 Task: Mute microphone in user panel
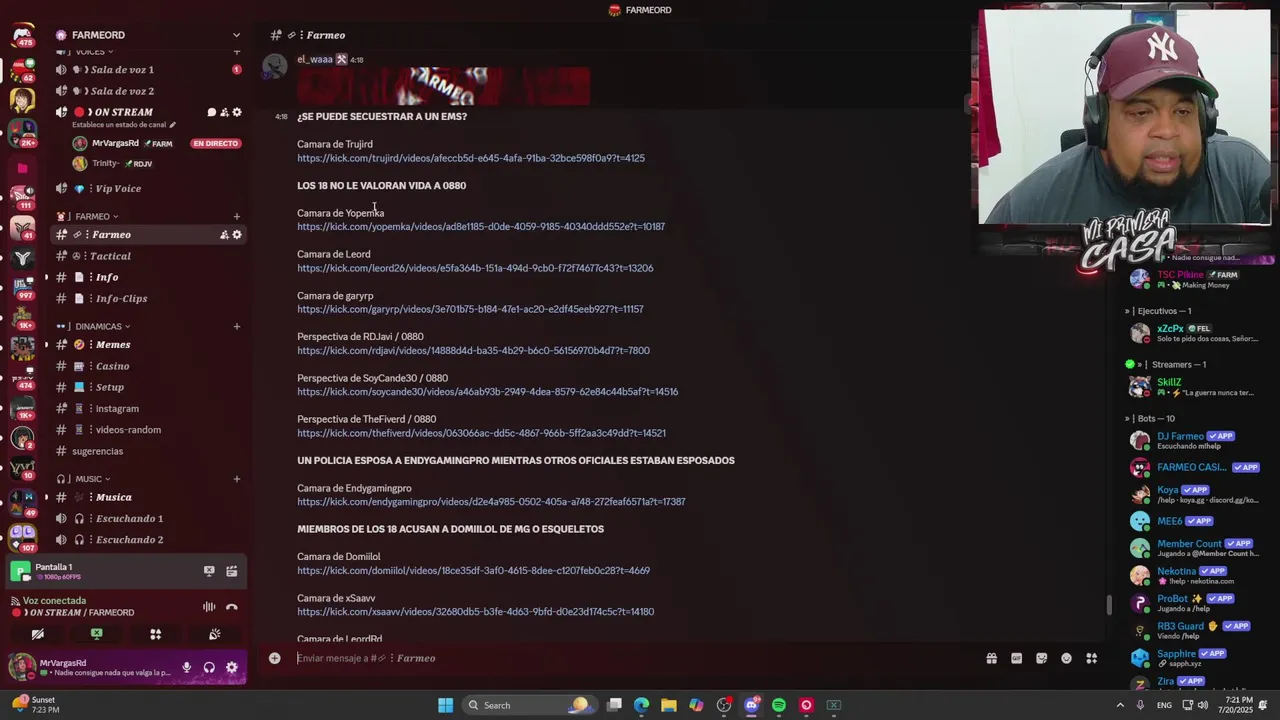click(x=186, y=667)
